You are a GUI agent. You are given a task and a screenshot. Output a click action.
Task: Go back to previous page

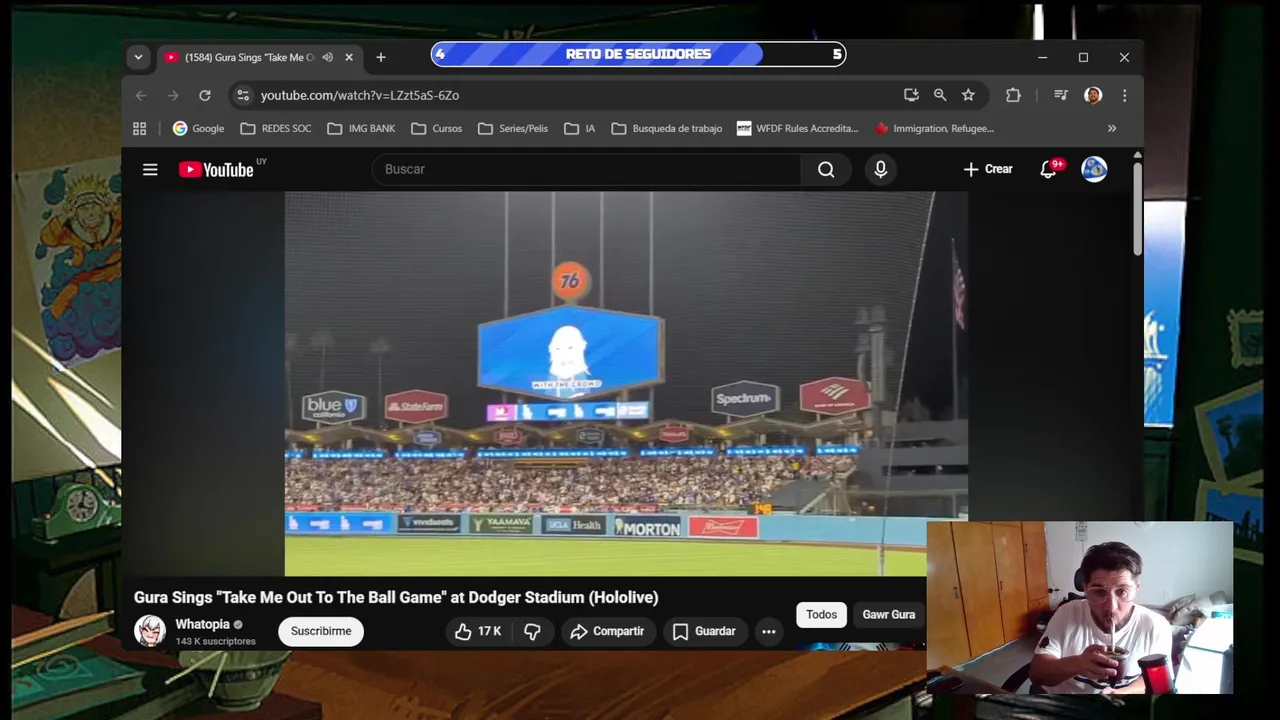point(141,95)
